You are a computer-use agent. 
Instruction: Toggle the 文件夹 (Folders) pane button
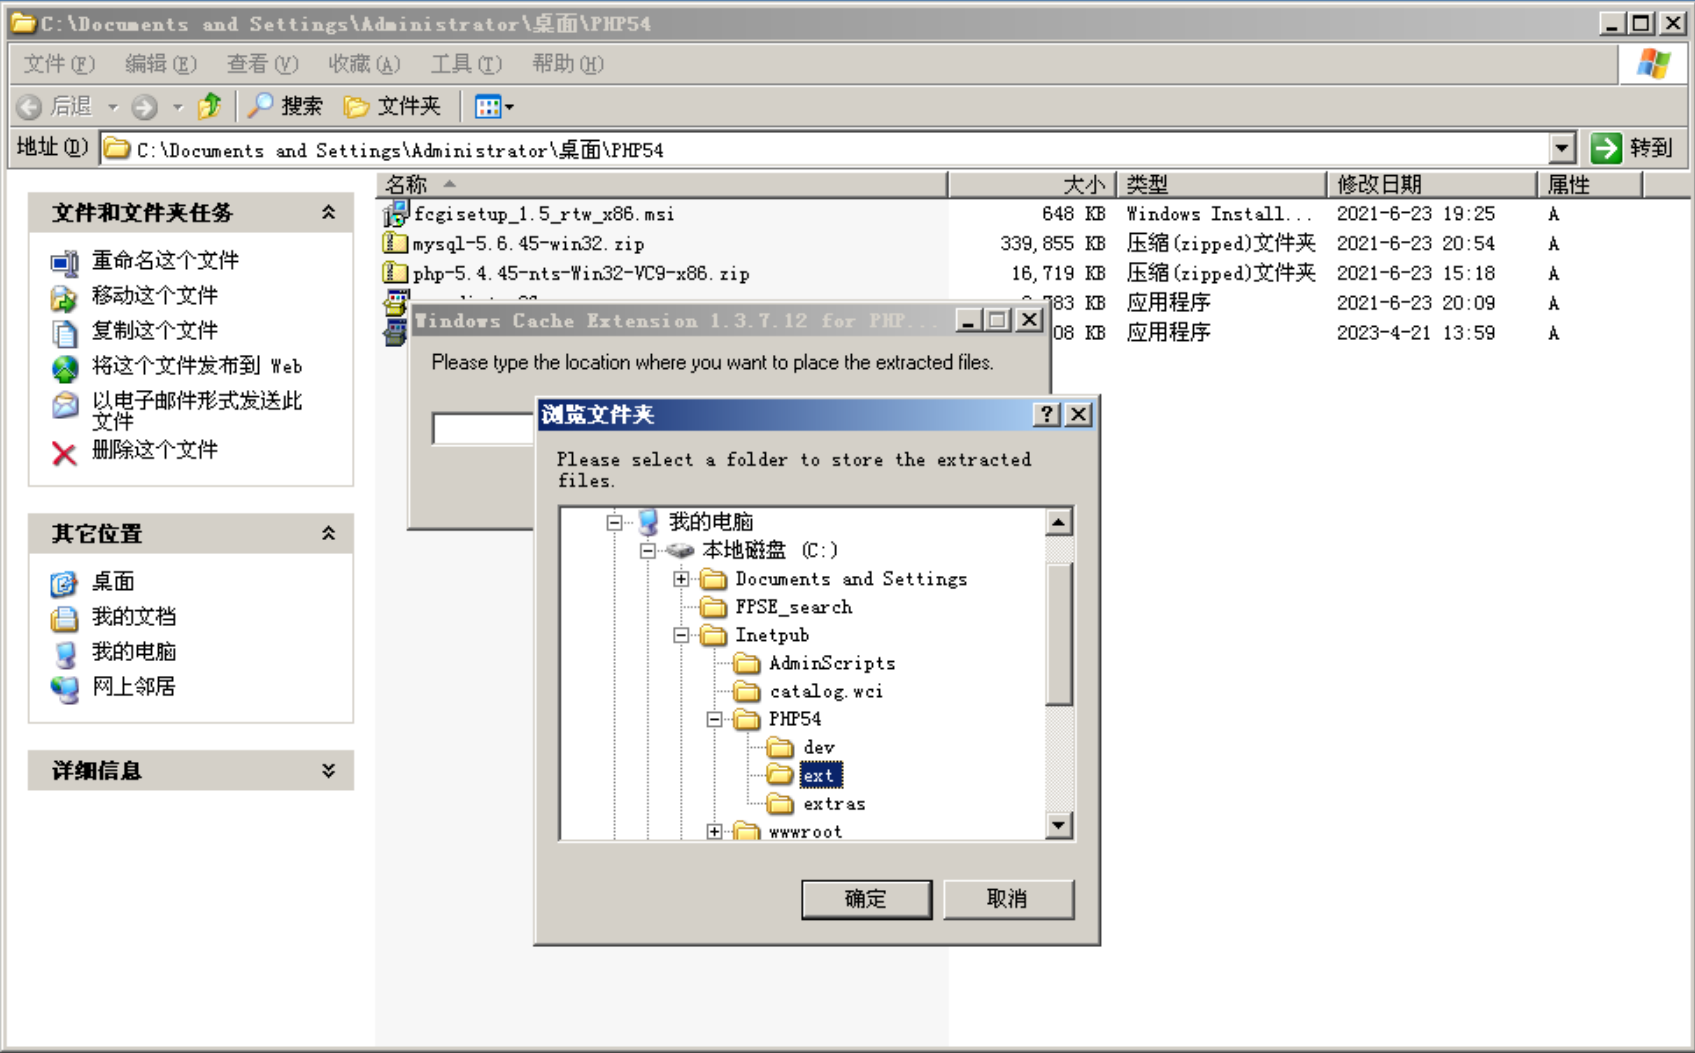click(392, 106)
